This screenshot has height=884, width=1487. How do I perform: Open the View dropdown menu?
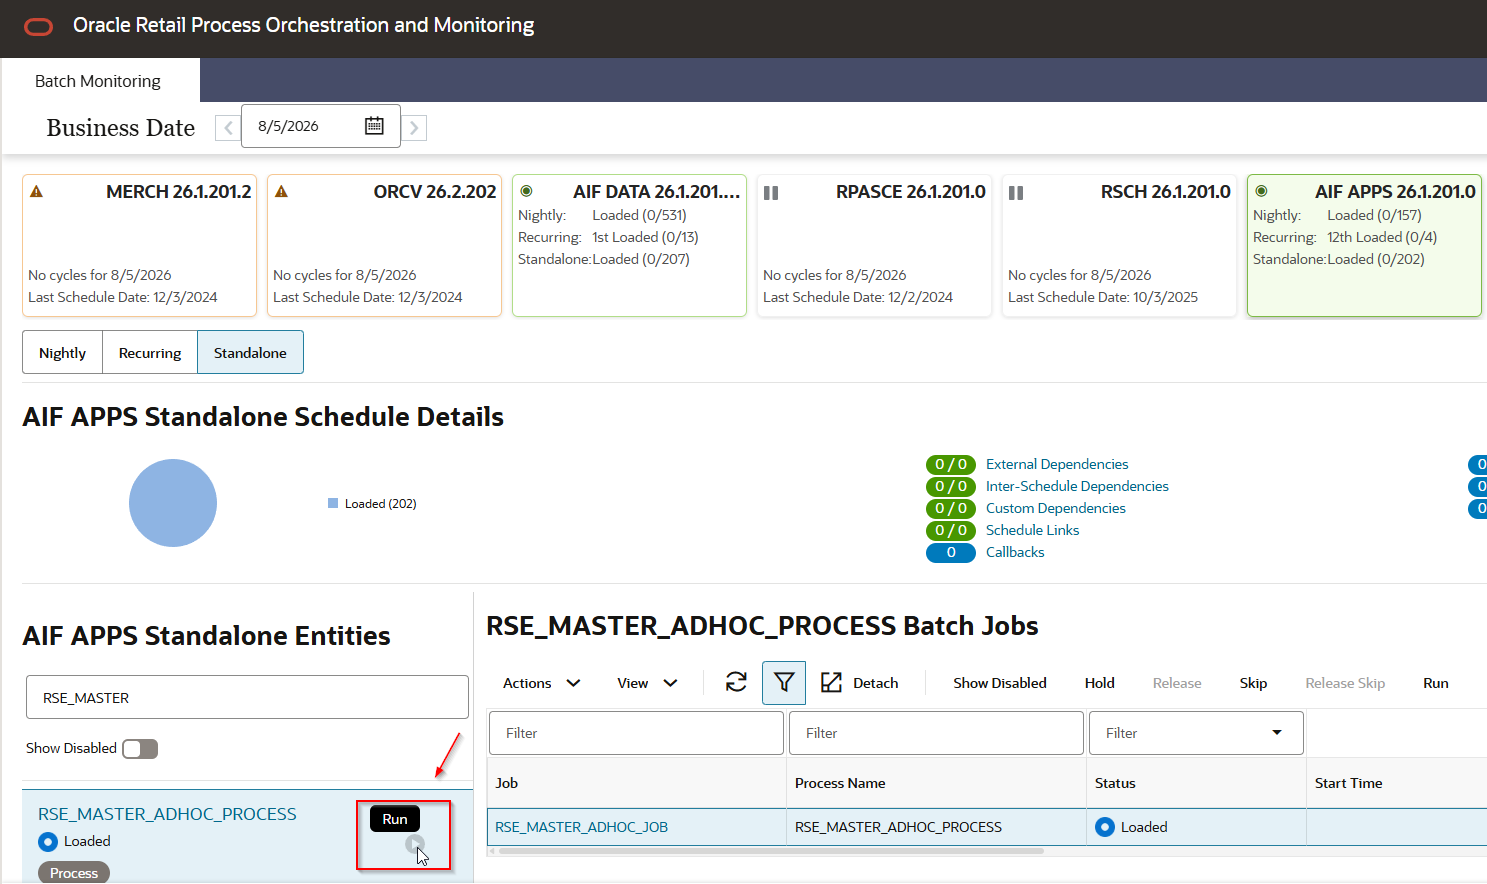coord(647,683)
